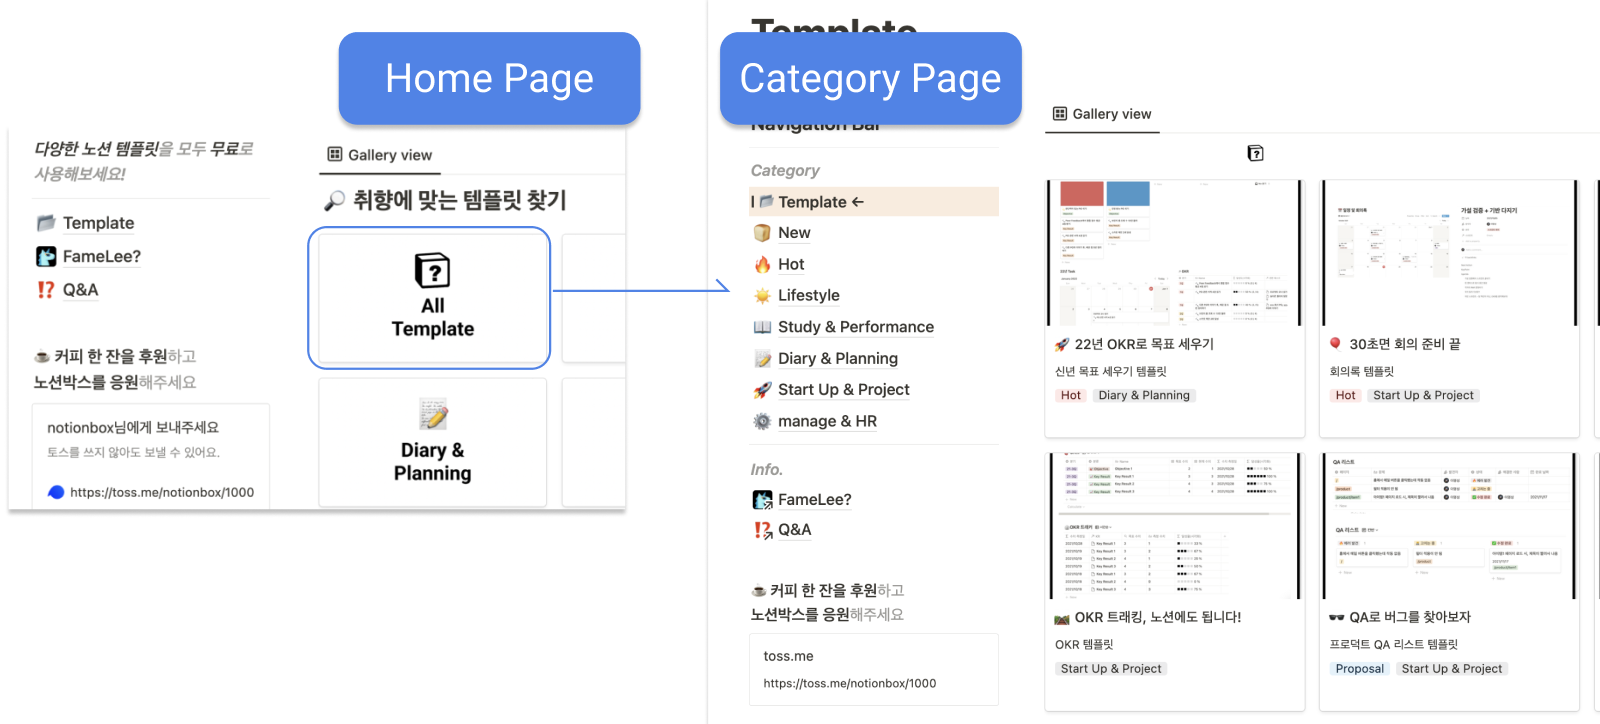The image size is (1600, 724).
Task: Click the folder icon beside highlighted Template row
Action: (x=766, y=202)
